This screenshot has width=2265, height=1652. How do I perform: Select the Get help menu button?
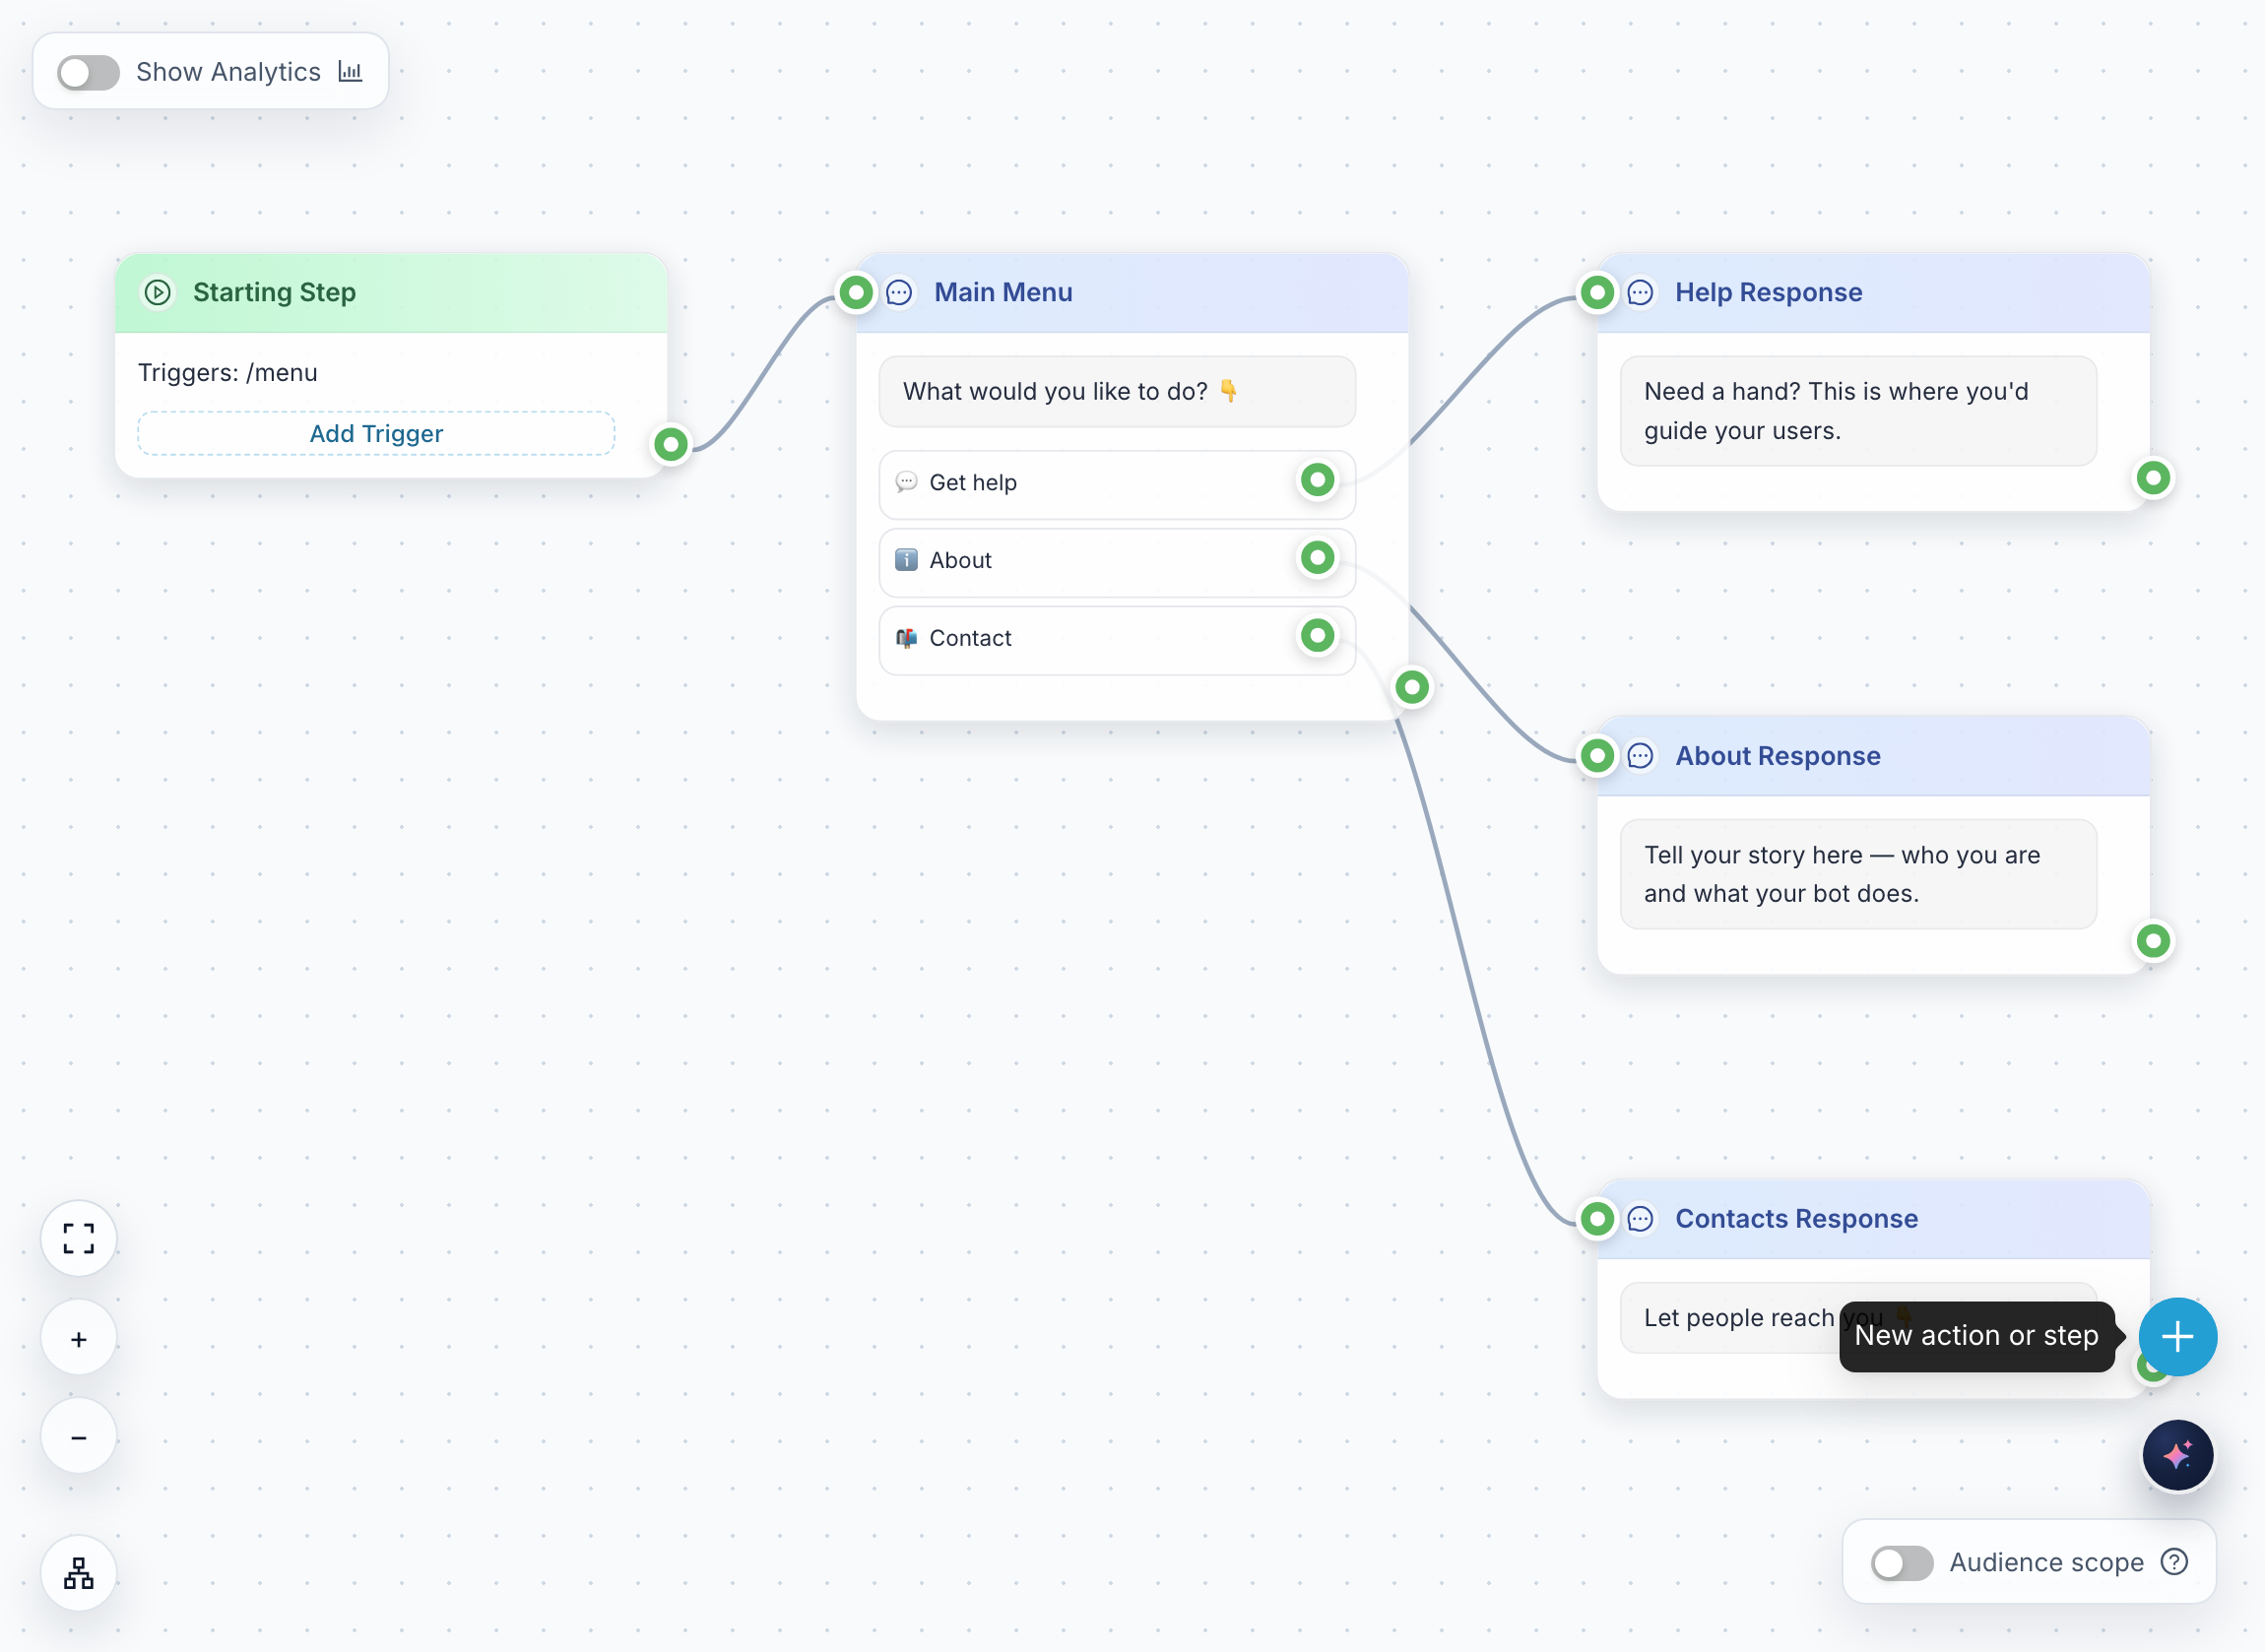click(x=1117, y=483)
